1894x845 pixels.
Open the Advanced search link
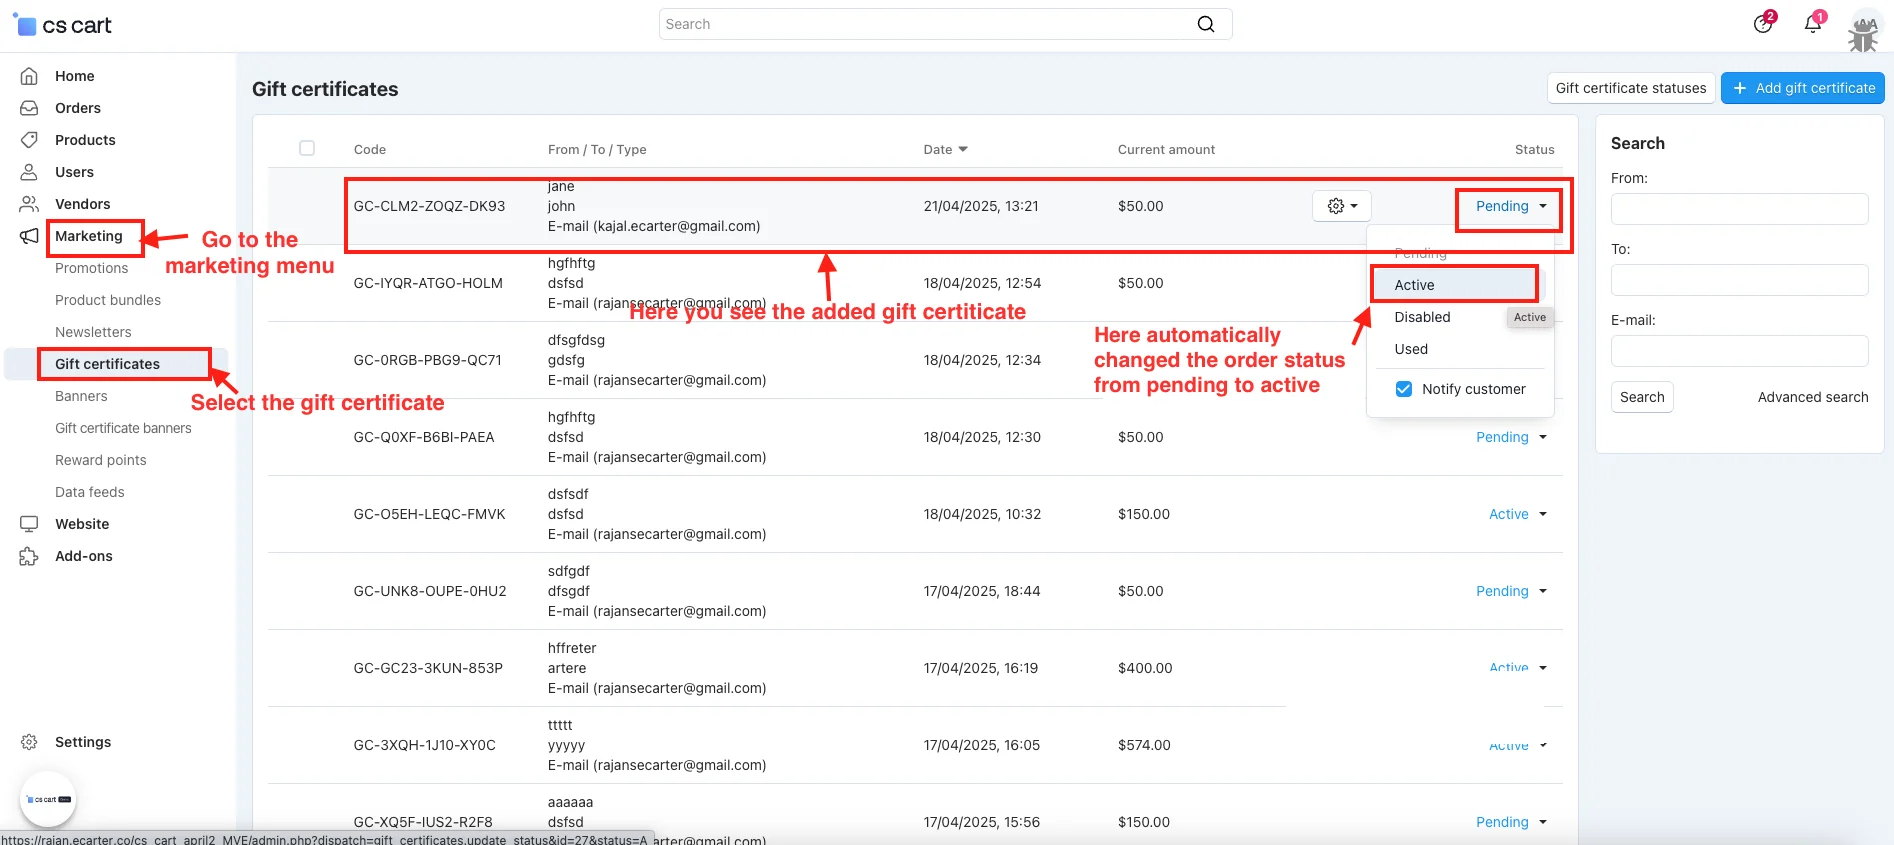1812,397
